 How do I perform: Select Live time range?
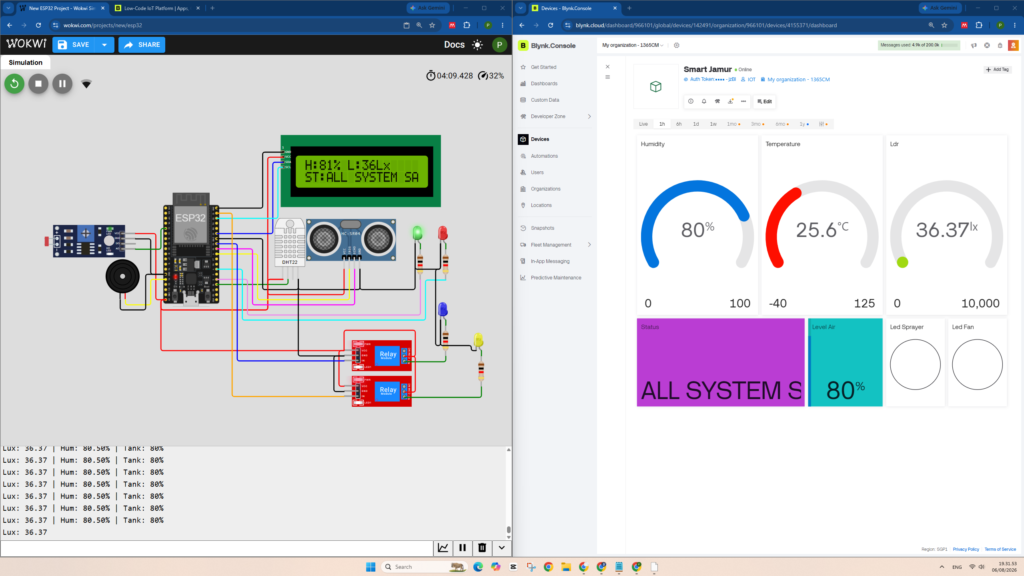pyautogui.click(x=643, y=124)
